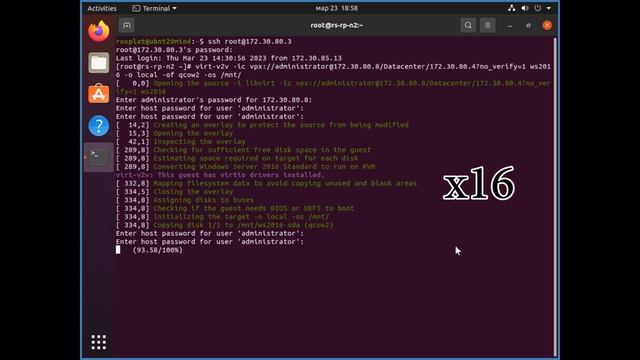The height and width of the screenshot is (360, 640).
Task: Click 'Closing the overlay' log line
Action: click(174, 192)
